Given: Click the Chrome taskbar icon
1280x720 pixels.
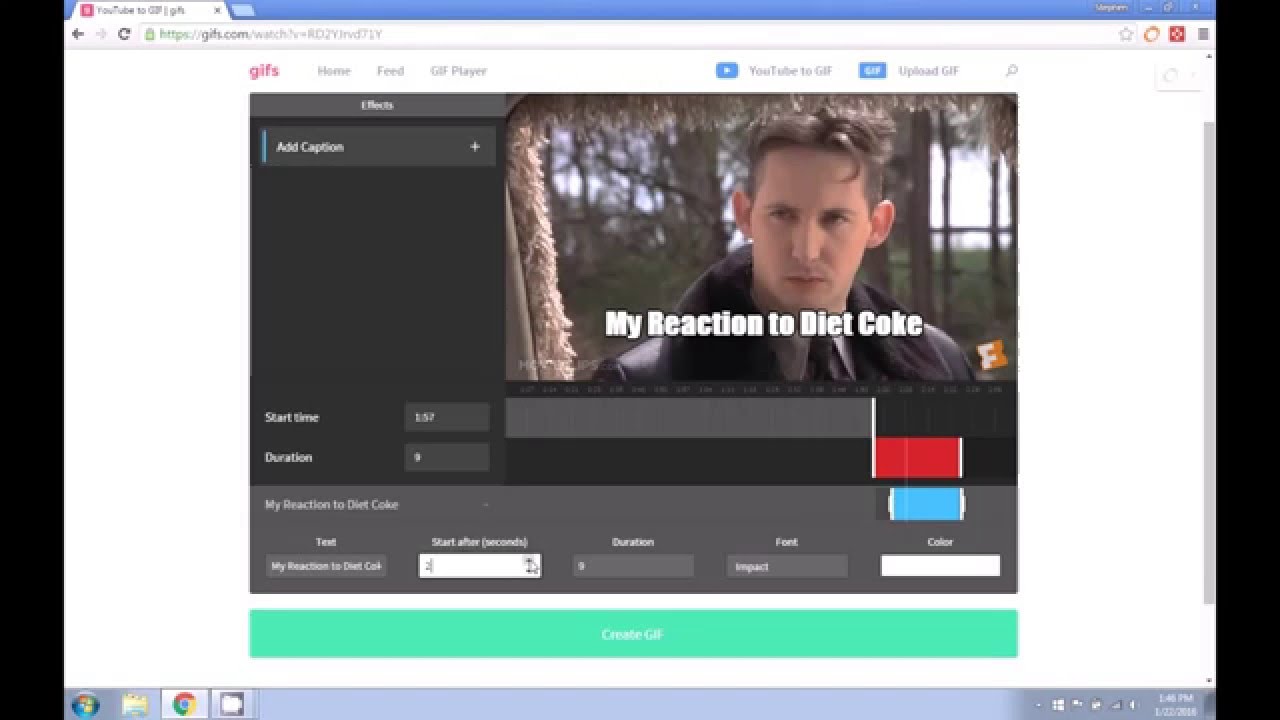Looking at the screenshot, I should click(x=184, y=704).
